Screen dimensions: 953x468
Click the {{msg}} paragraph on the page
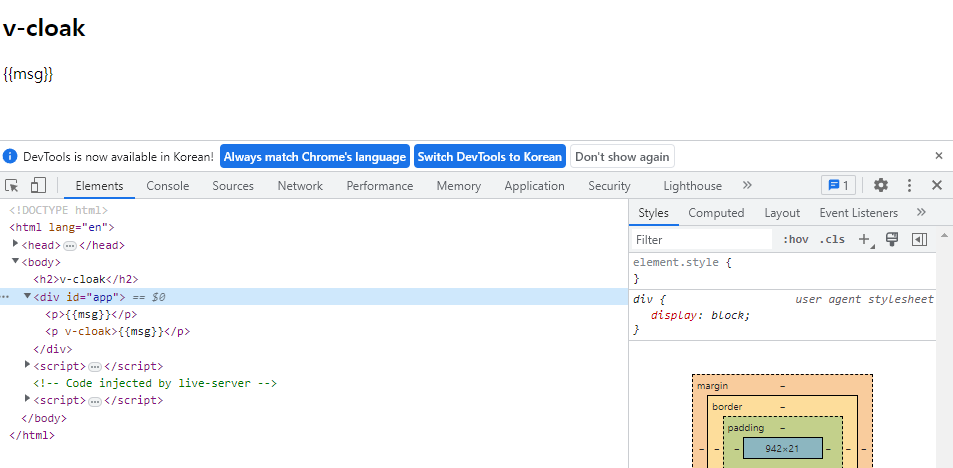point(29,75)
